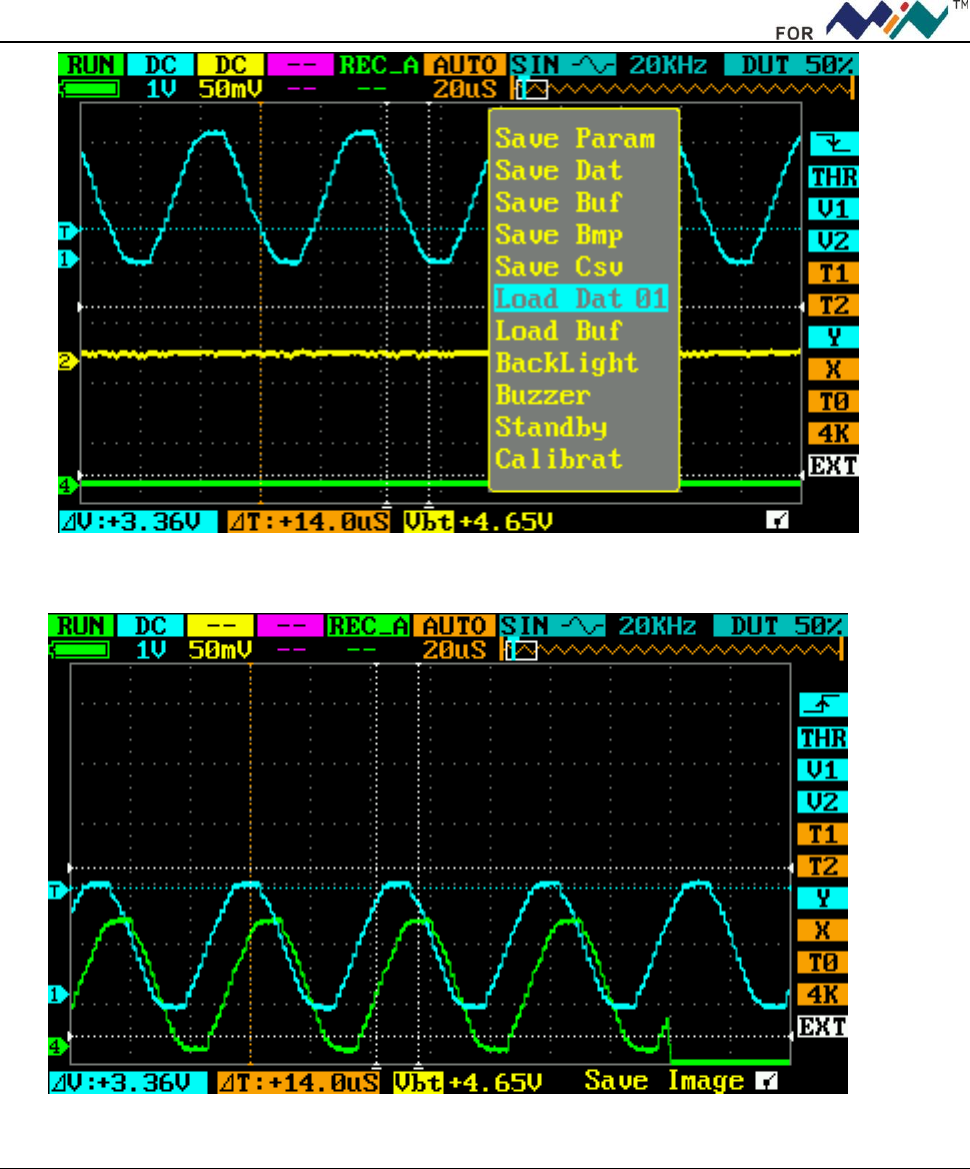
Task: Change 20uS timebase in upper scope
Action: (464, 89)
